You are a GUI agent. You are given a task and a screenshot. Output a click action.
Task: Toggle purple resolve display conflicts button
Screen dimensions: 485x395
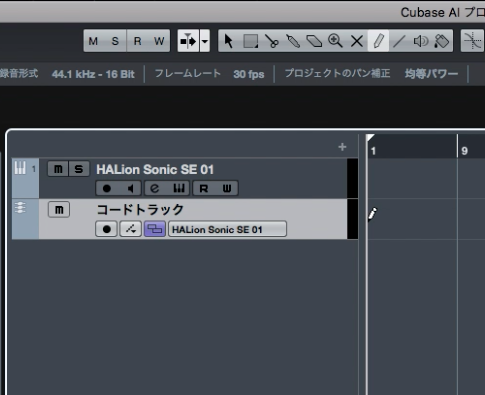pos(155,229)
